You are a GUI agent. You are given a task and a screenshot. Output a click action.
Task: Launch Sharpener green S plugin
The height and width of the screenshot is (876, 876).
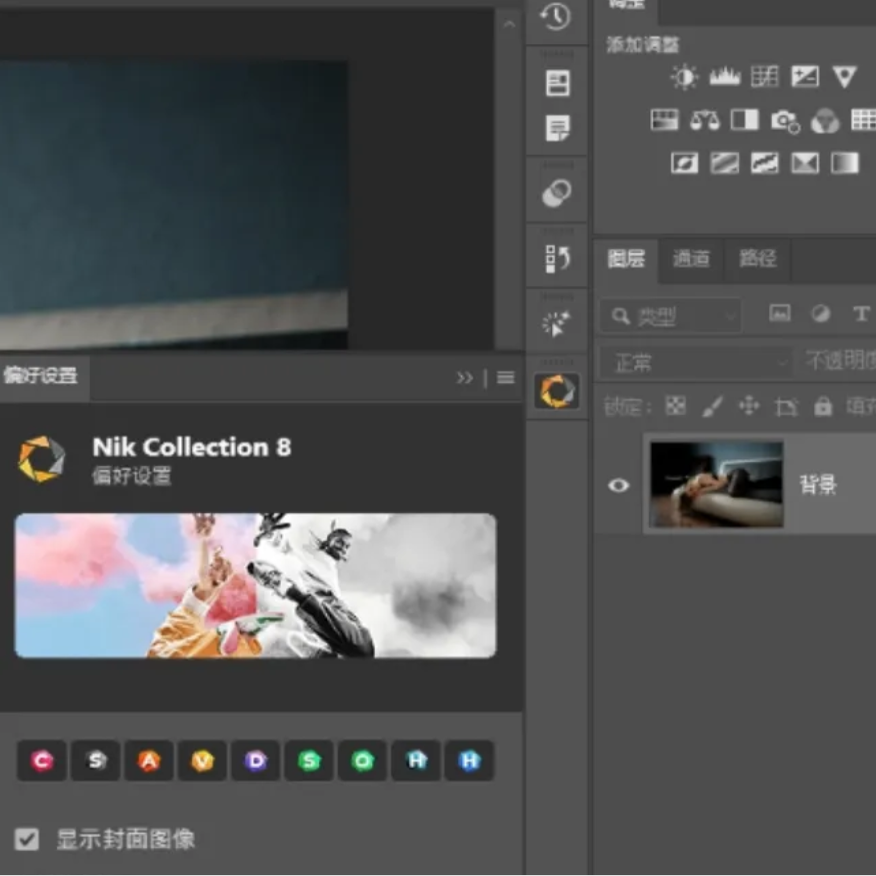coord(309,760)
